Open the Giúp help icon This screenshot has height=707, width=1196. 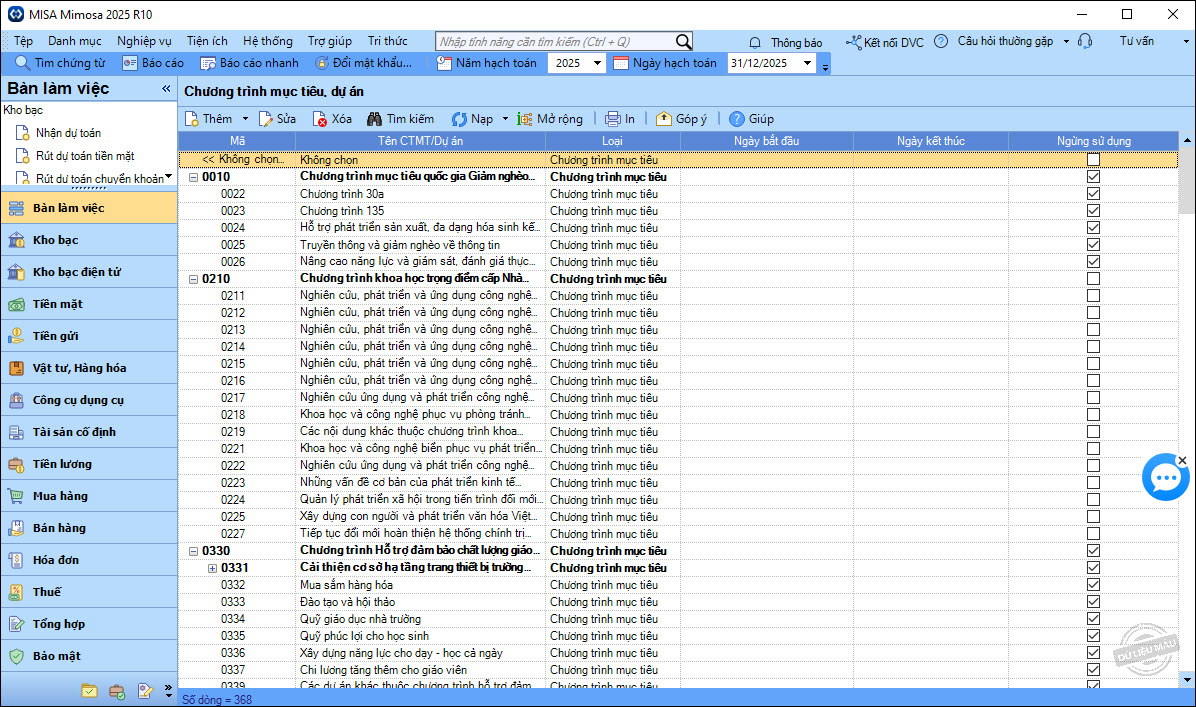pyautogui.click(x=737, y=119)
